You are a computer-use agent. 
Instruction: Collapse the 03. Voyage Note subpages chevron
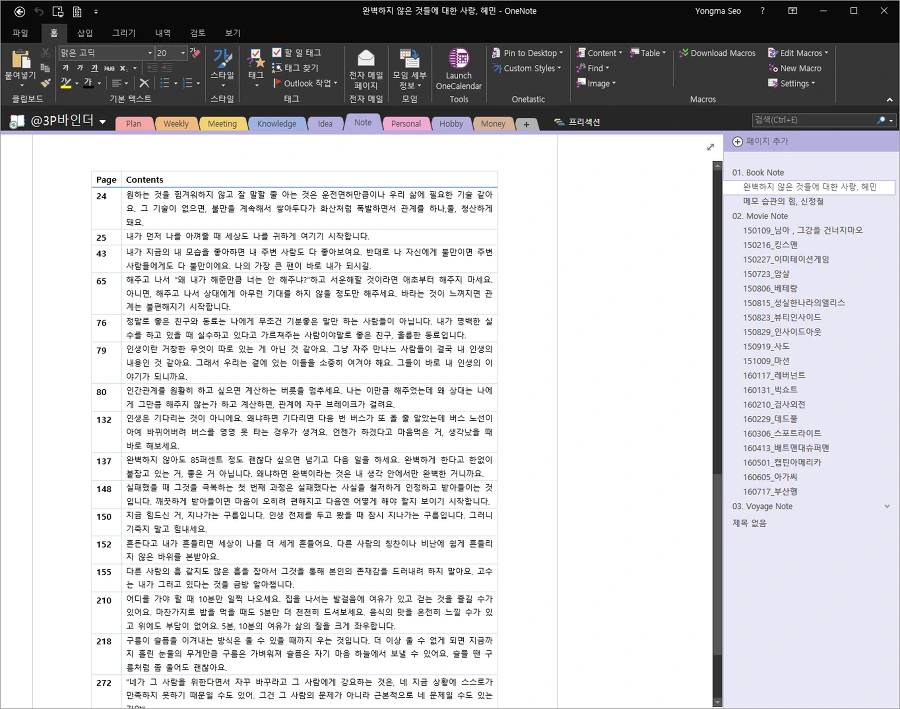click(887, 506)
